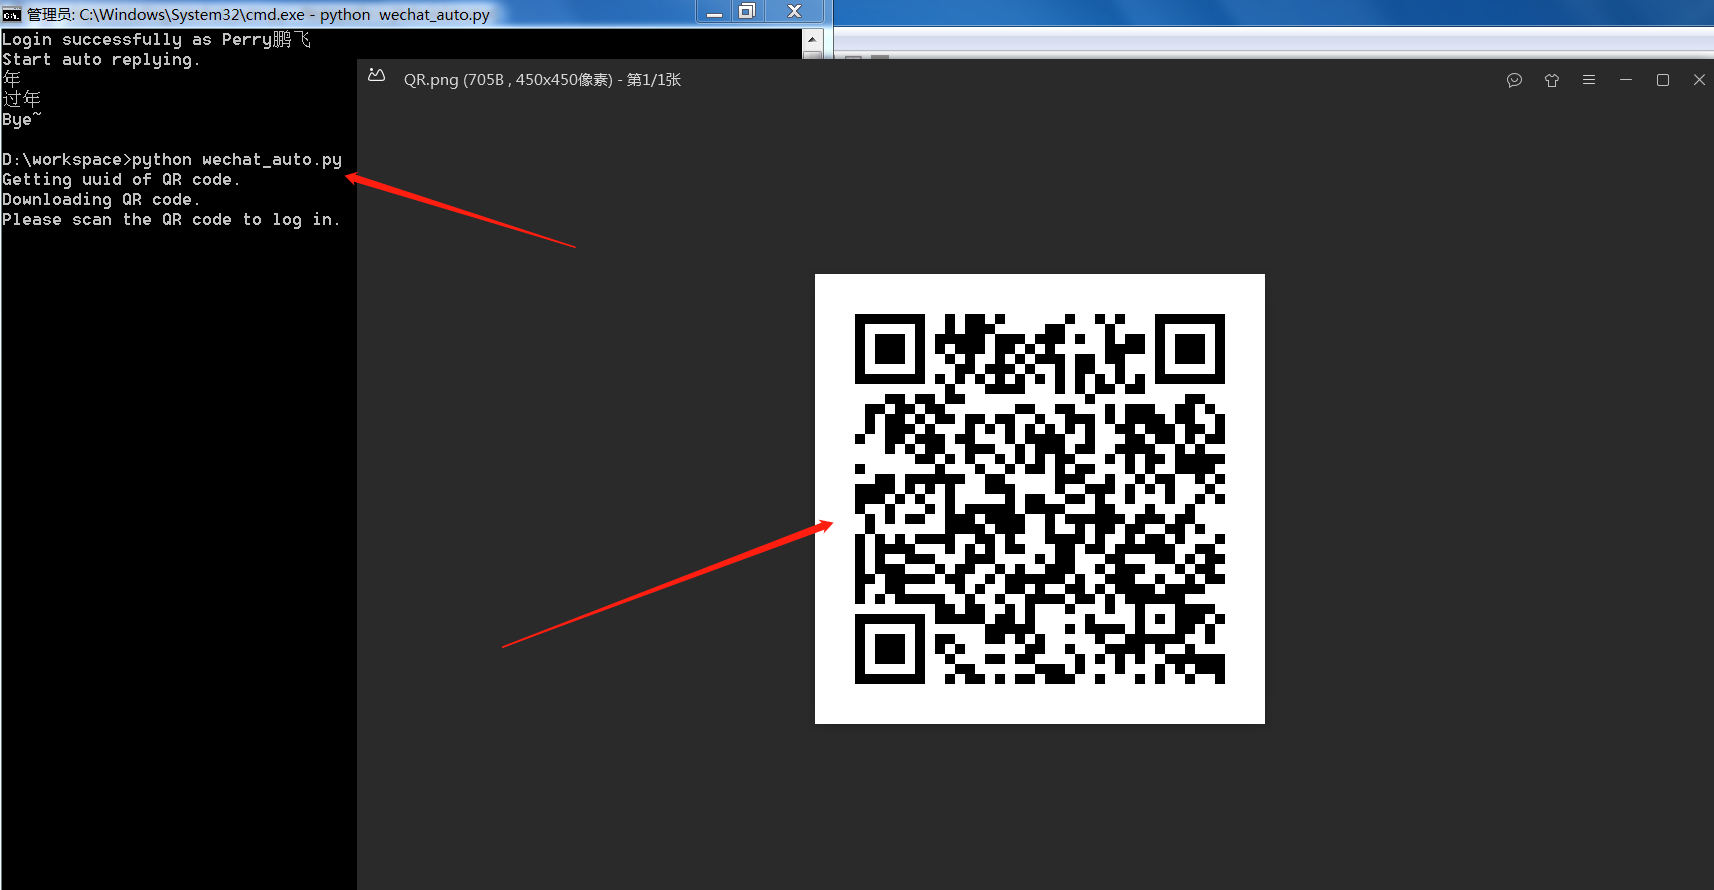Click the image viewer app logo icon

point(377,76)
